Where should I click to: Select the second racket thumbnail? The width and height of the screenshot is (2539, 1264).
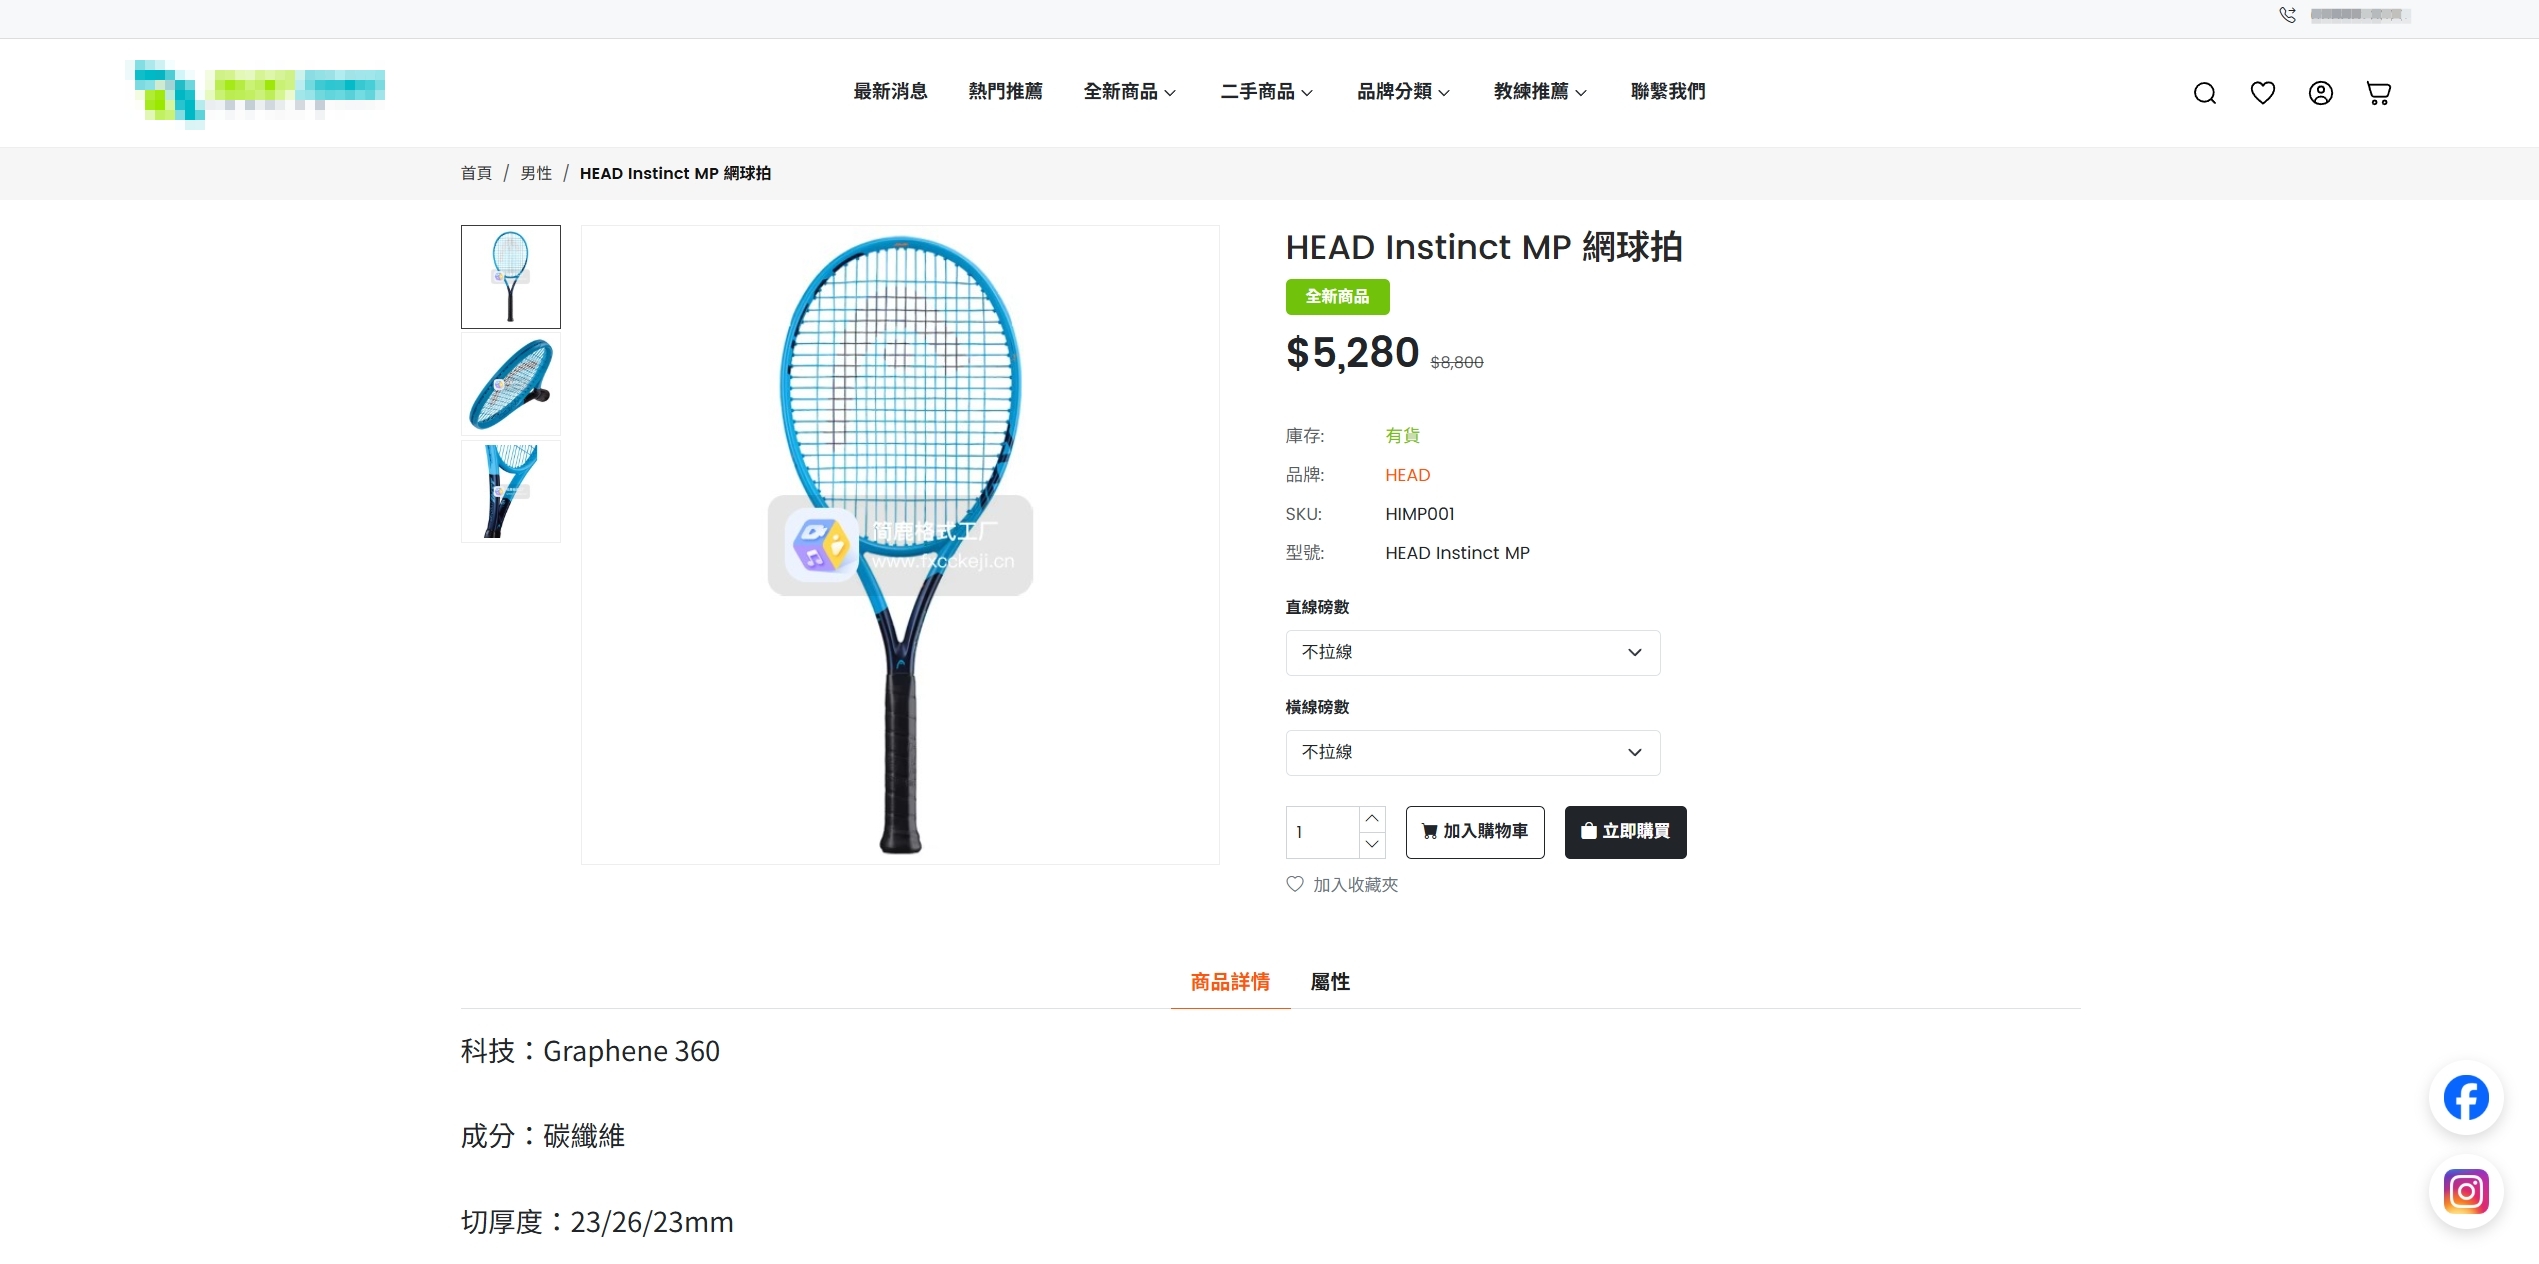tap(511, 385)
